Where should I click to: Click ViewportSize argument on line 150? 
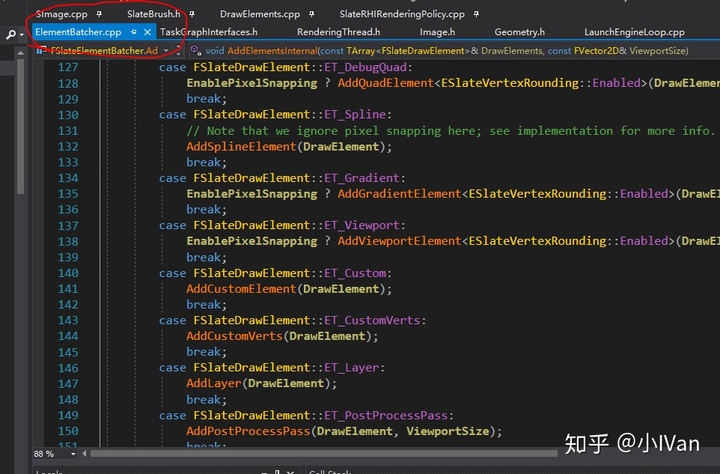pos(448,431)
